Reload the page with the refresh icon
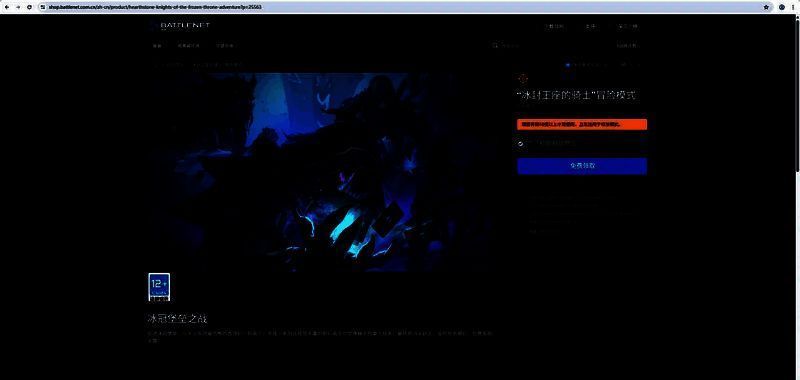 (30, 7)
